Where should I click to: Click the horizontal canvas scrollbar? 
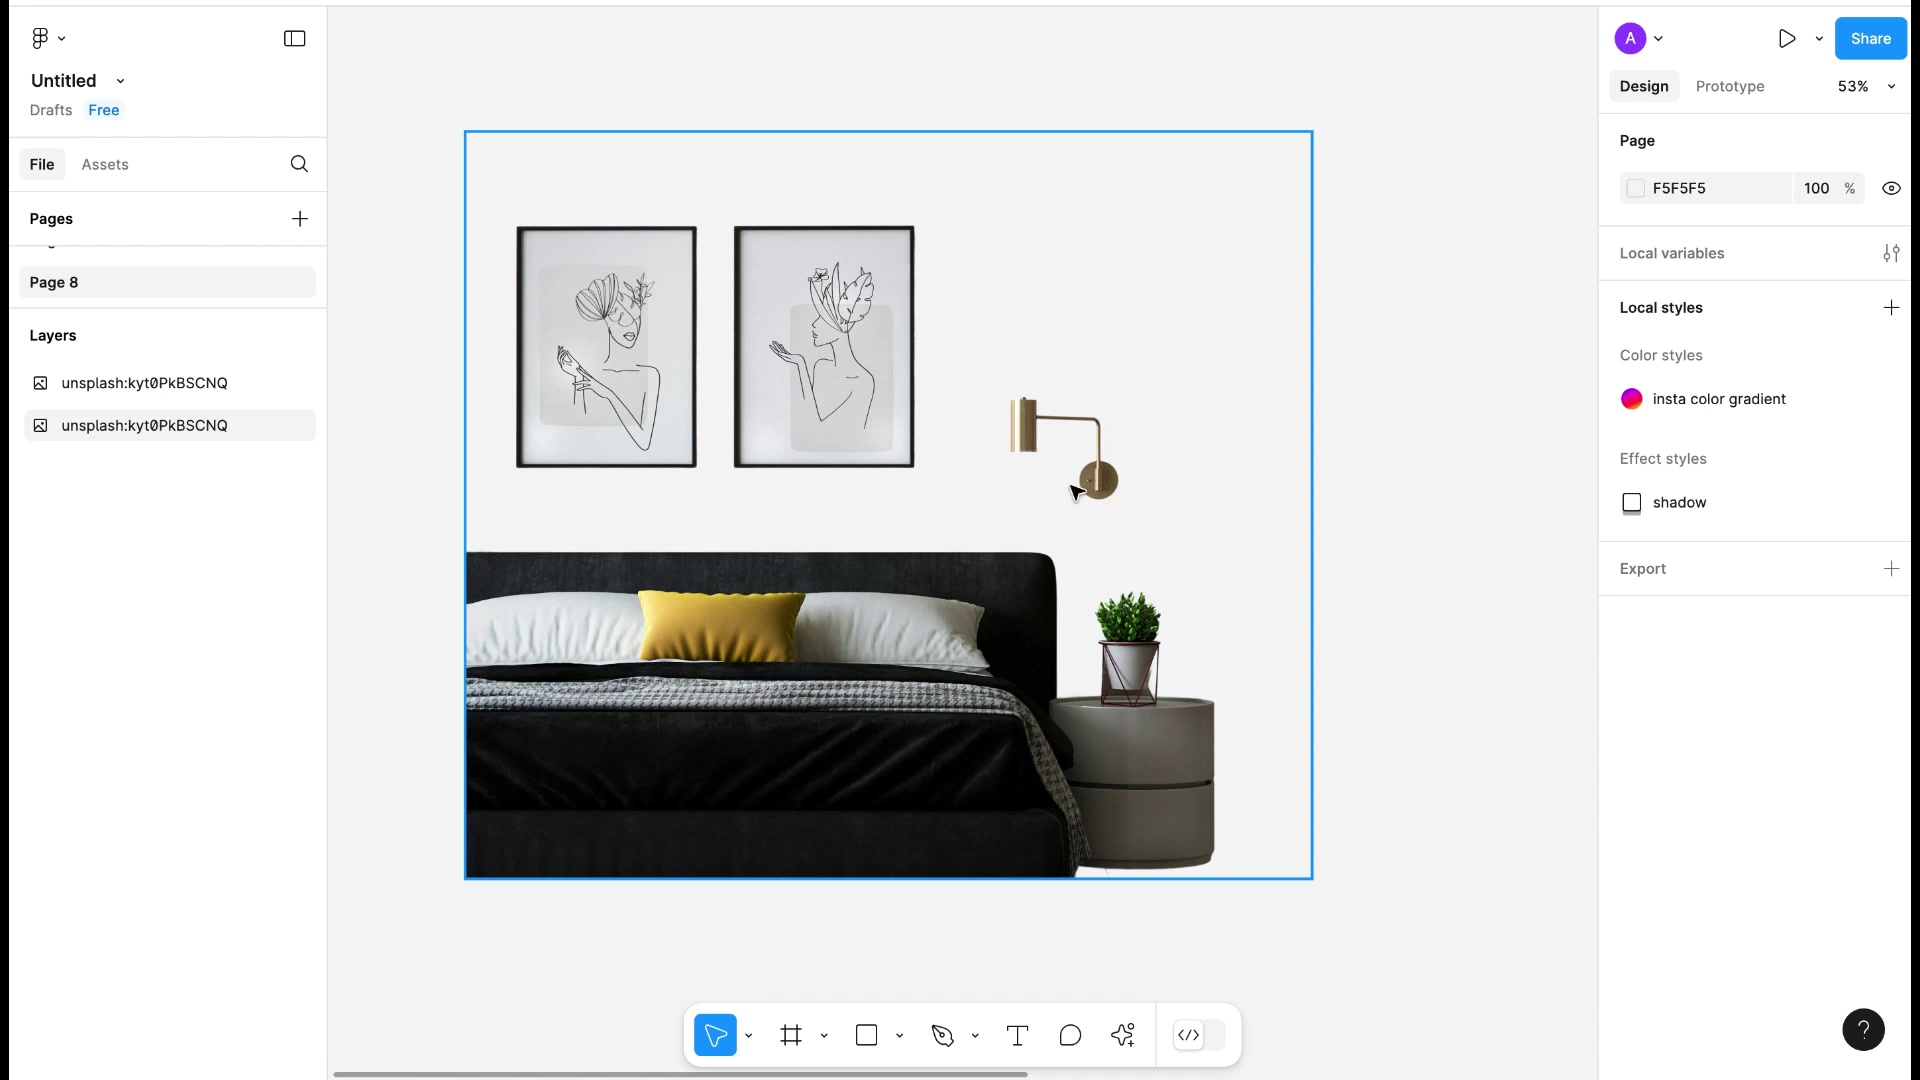(680, 1075)
